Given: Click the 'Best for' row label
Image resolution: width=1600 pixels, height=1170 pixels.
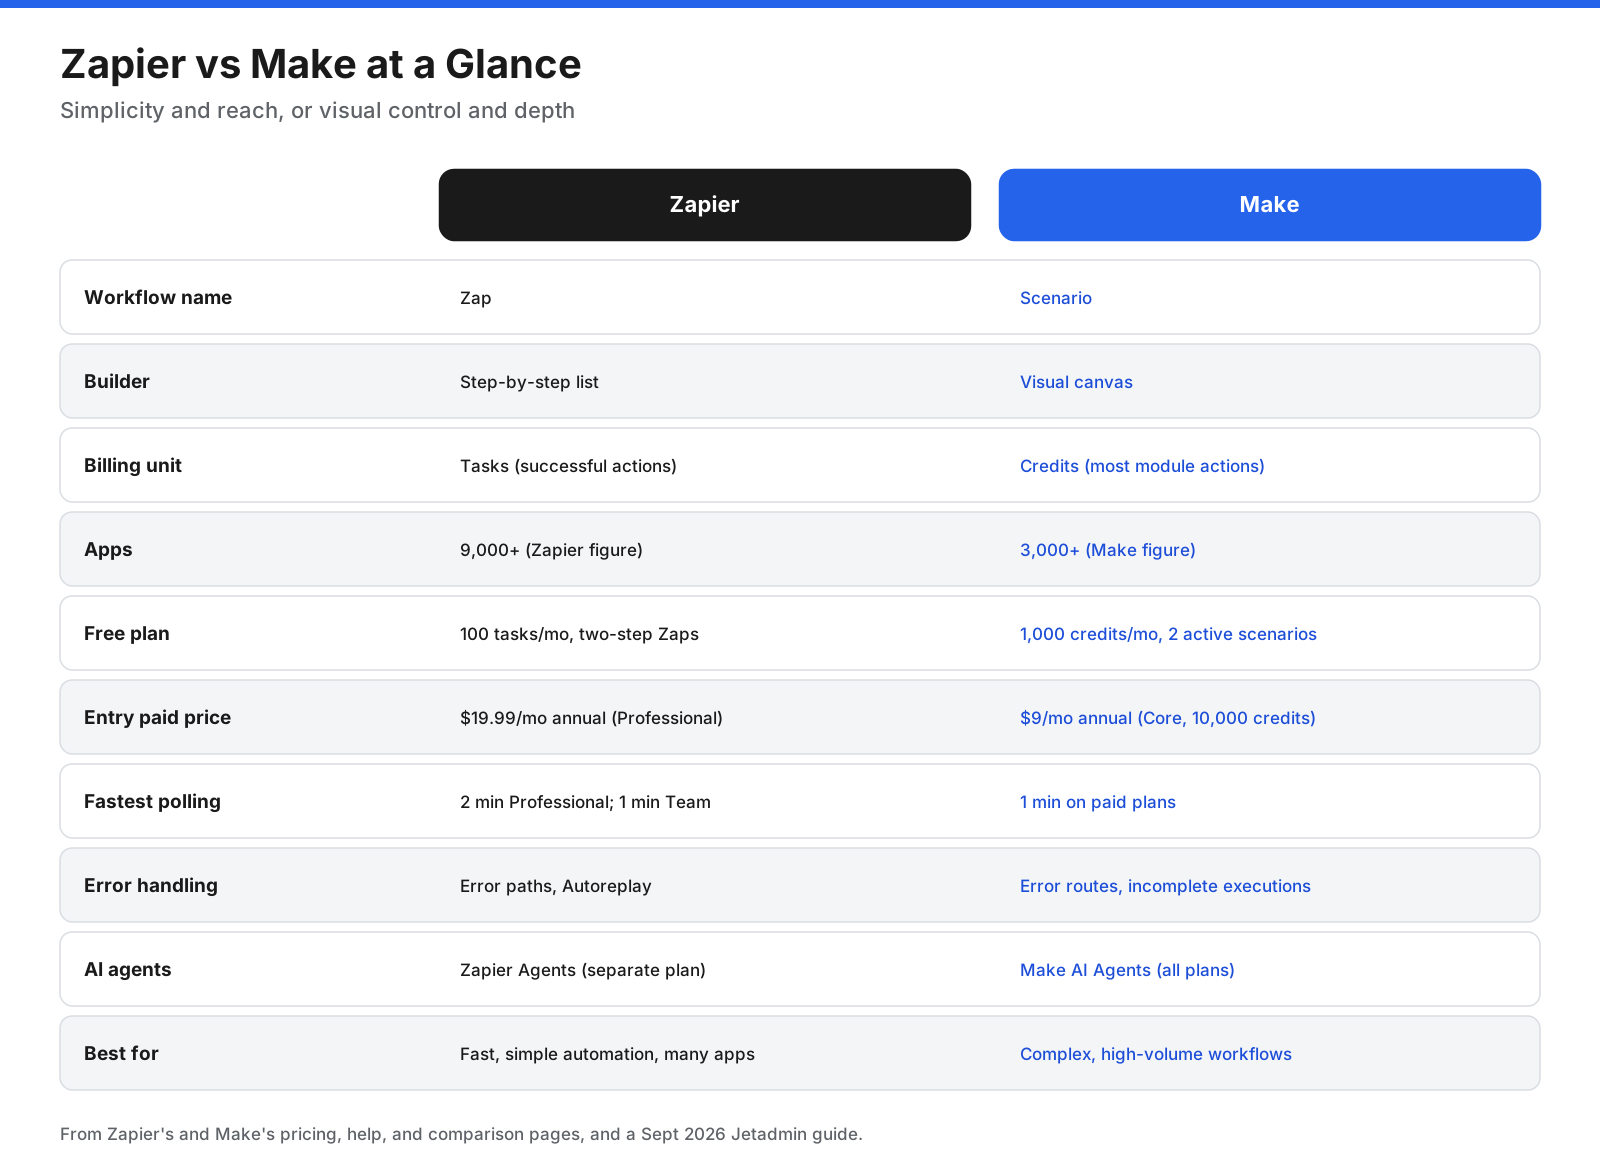Looking at the screenshot, I should click(x=121, y=1053).
